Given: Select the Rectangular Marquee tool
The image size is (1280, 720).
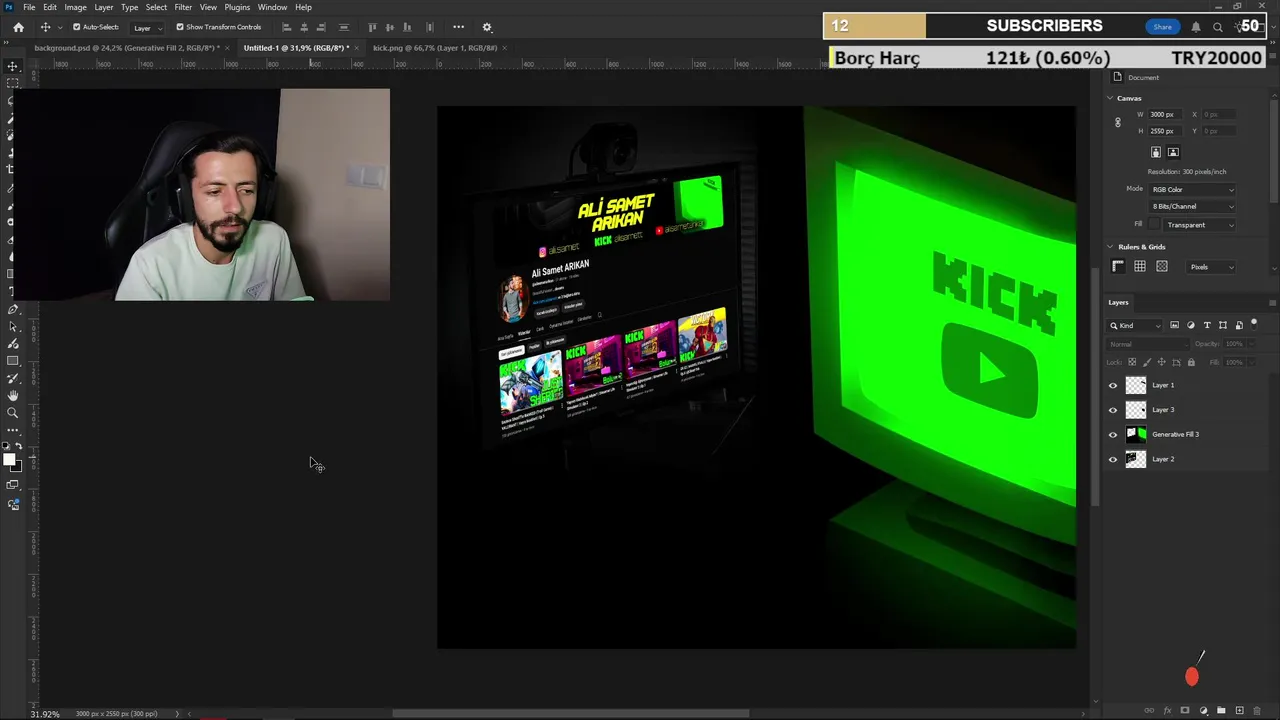Looking at the screenshot, I should click(x=12, y=83).
